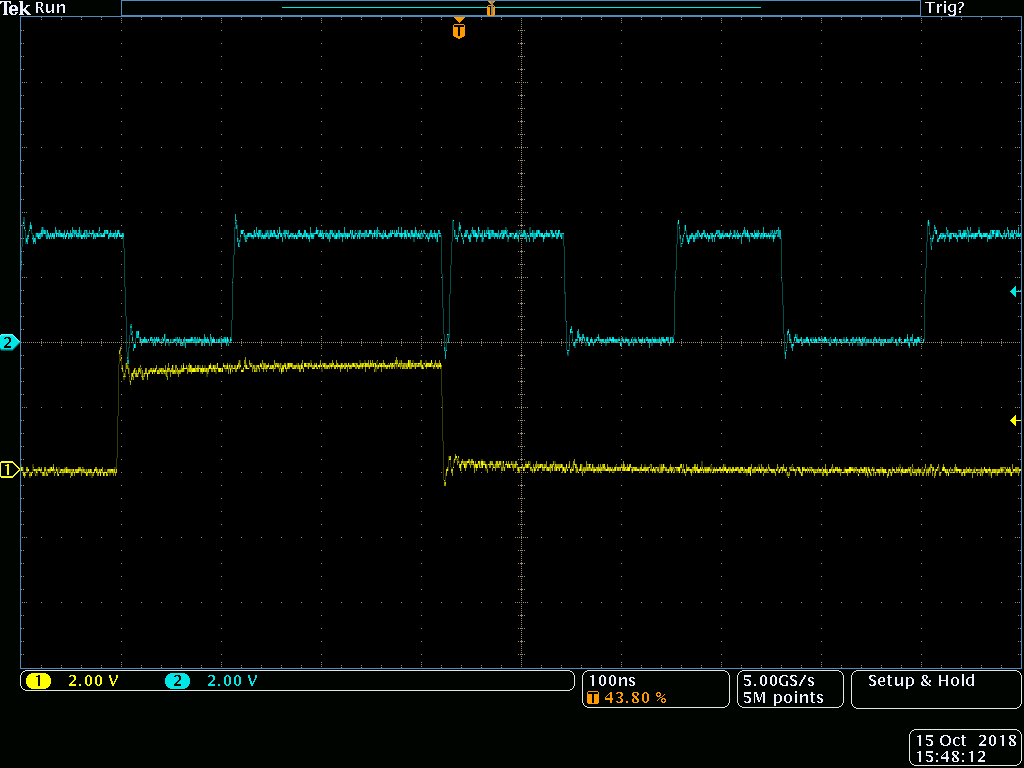1024x768 pixels.
Task: Click the yellow trigger level arrow
Action: click(1014, 421)
